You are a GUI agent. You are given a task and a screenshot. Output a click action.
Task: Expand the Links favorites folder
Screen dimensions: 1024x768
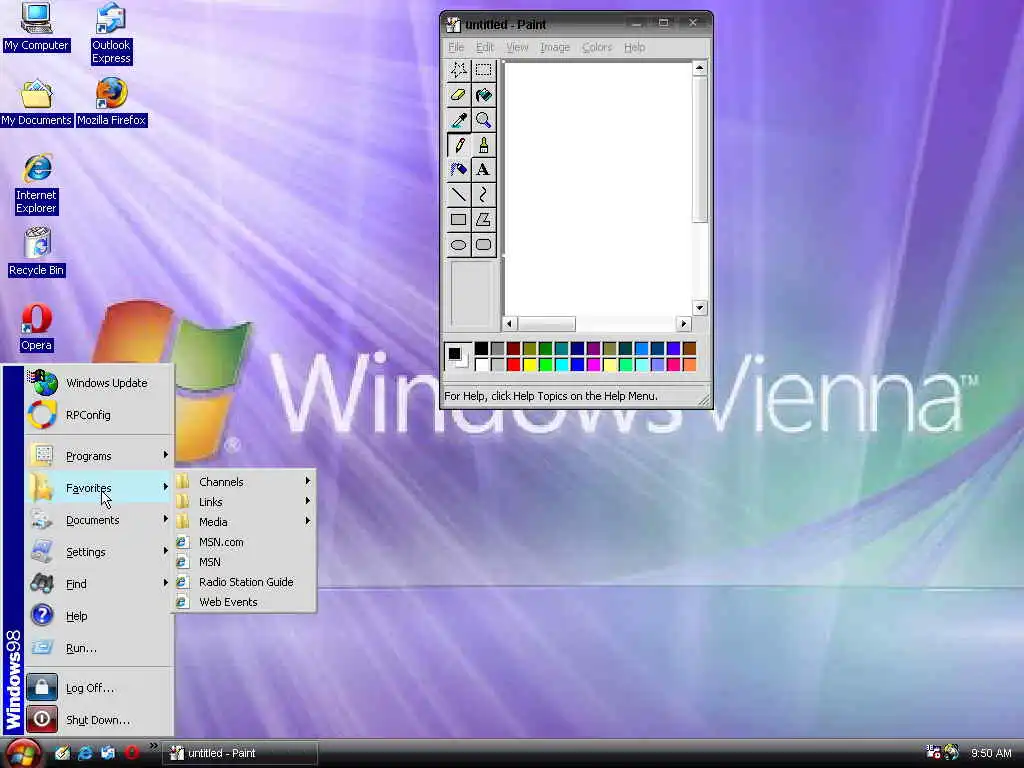[x=245, y=502]
